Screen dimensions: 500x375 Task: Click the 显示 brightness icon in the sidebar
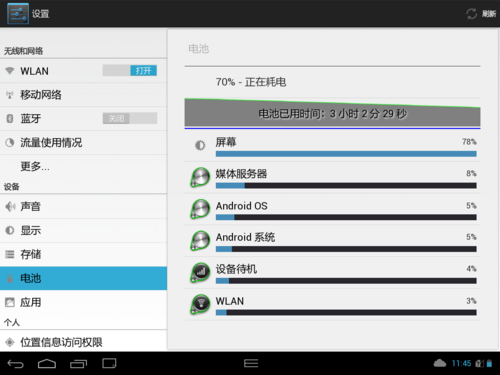point(10,230)
